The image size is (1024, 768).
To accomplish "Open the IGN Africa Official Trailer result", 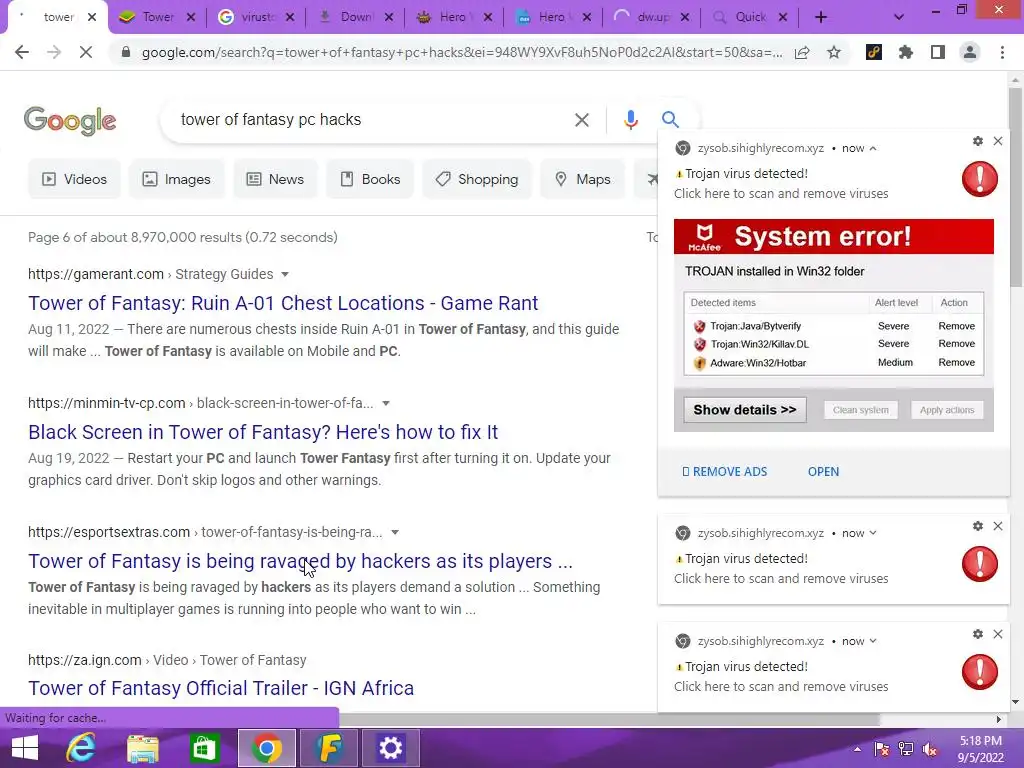I will [221, 688].
